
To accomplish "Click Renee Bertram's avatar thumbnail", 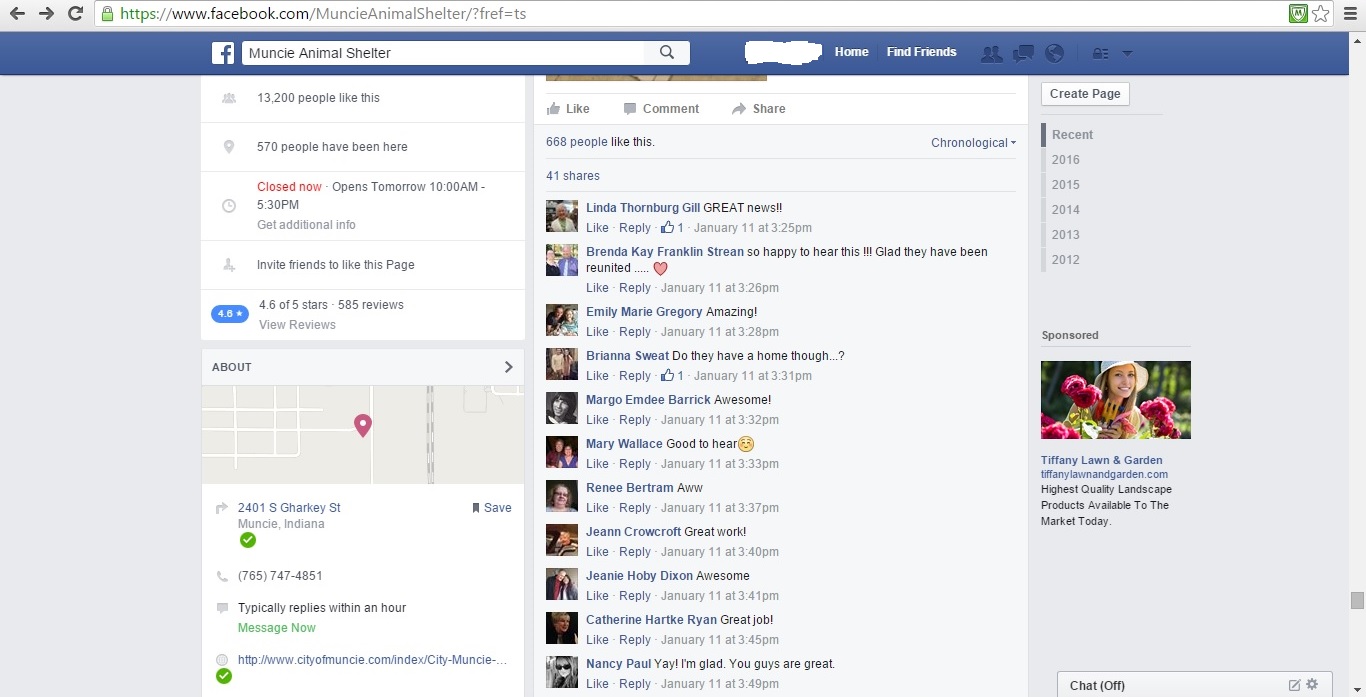I will point(562,496).
